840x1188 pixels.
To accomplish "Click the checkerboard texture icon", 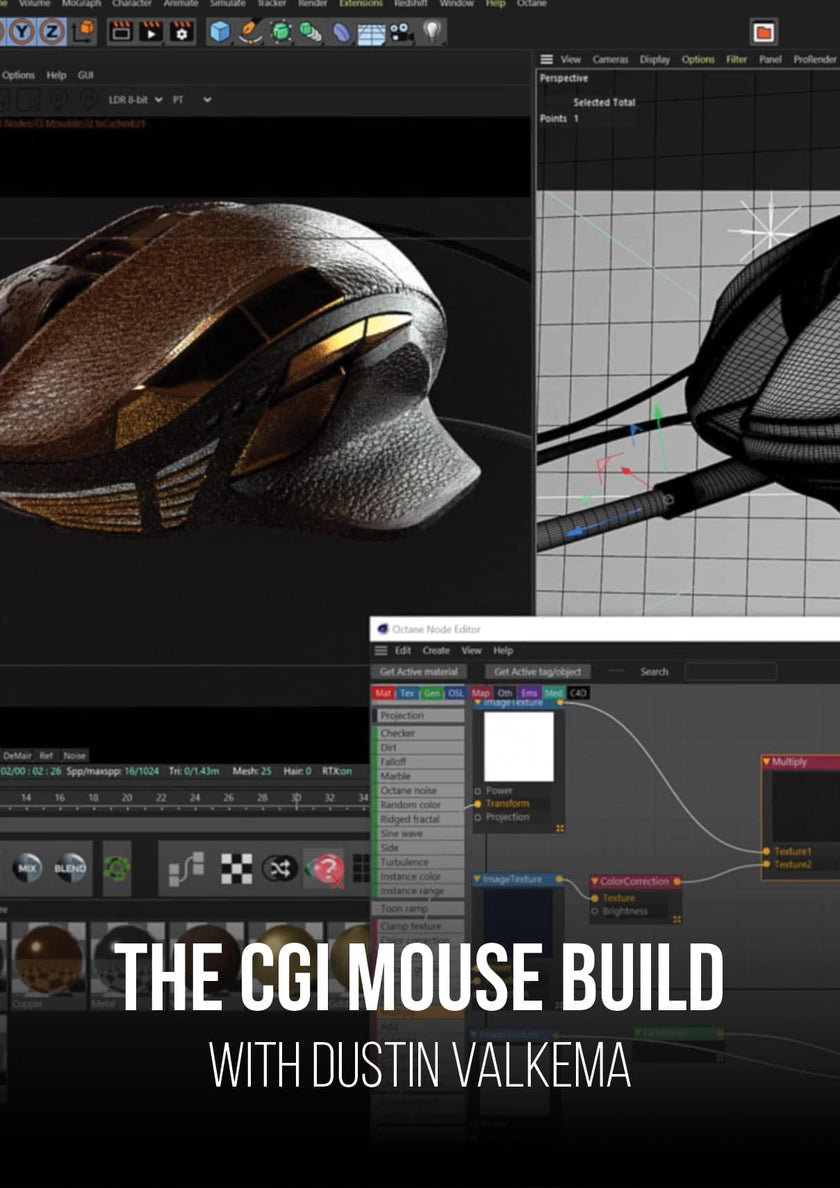I will [x=236, y=868].
